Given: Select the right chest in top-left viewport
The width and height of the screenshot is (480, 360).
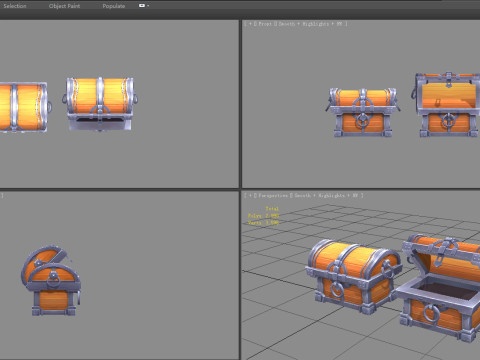Looking at the screenshot, I should (100, 104).
